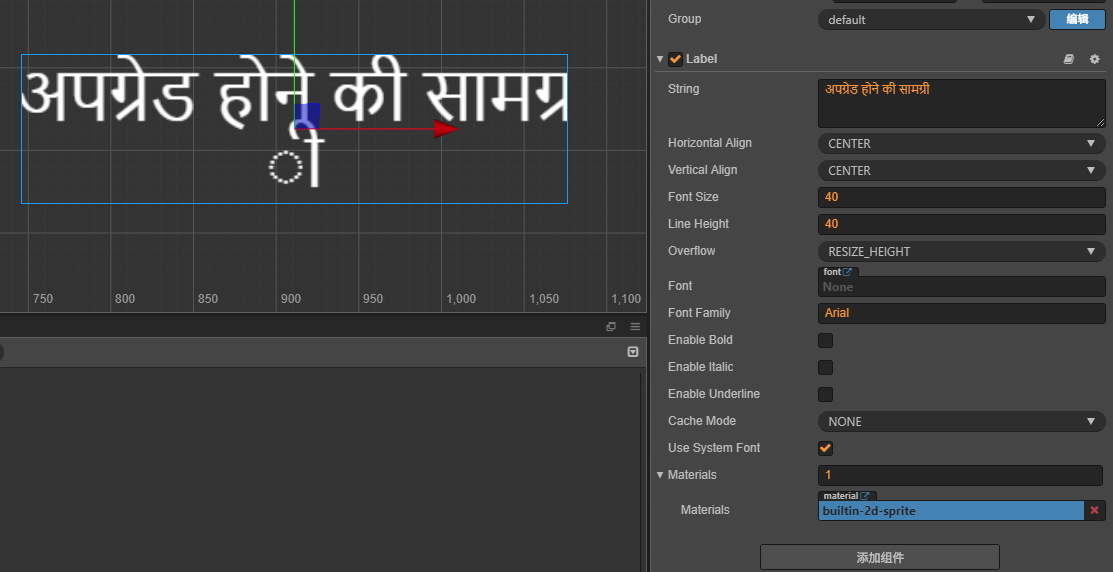This screenshot has width=1113, height=572.
Task: Click the String resize handle corner
Action: [x=1100, y=123]
